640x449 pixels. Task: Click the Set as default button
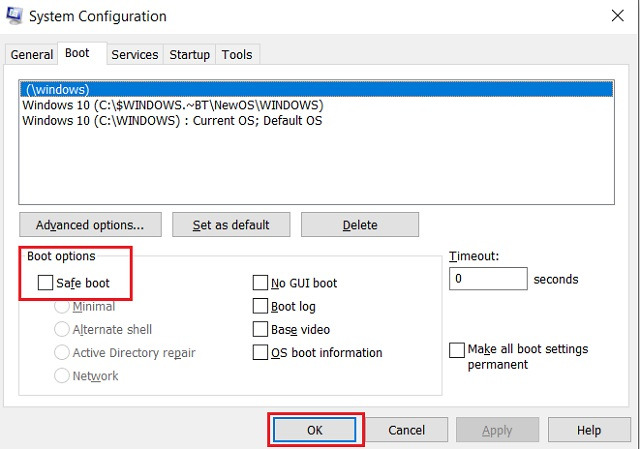pyautogui.click(x=231, y=224)
